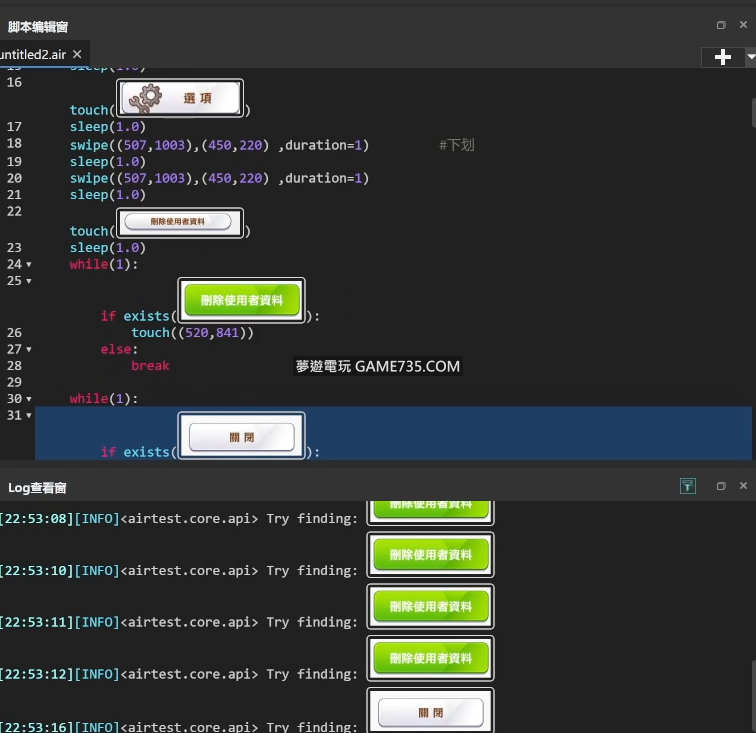
Task: Fold the else block at line 27
Action: (28, 349)
